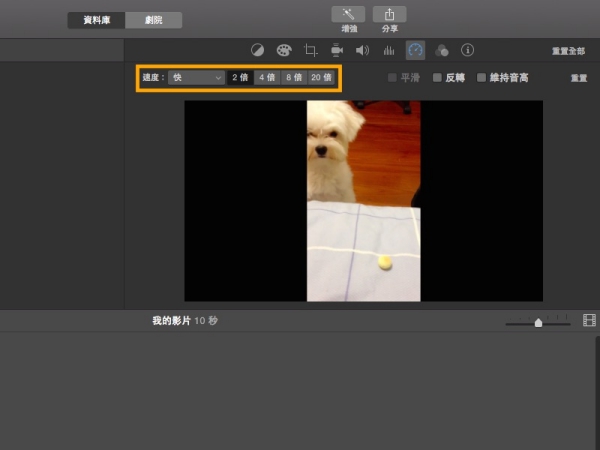Click the 我的影片 project title
600x450 pixels.
point(171,321)
